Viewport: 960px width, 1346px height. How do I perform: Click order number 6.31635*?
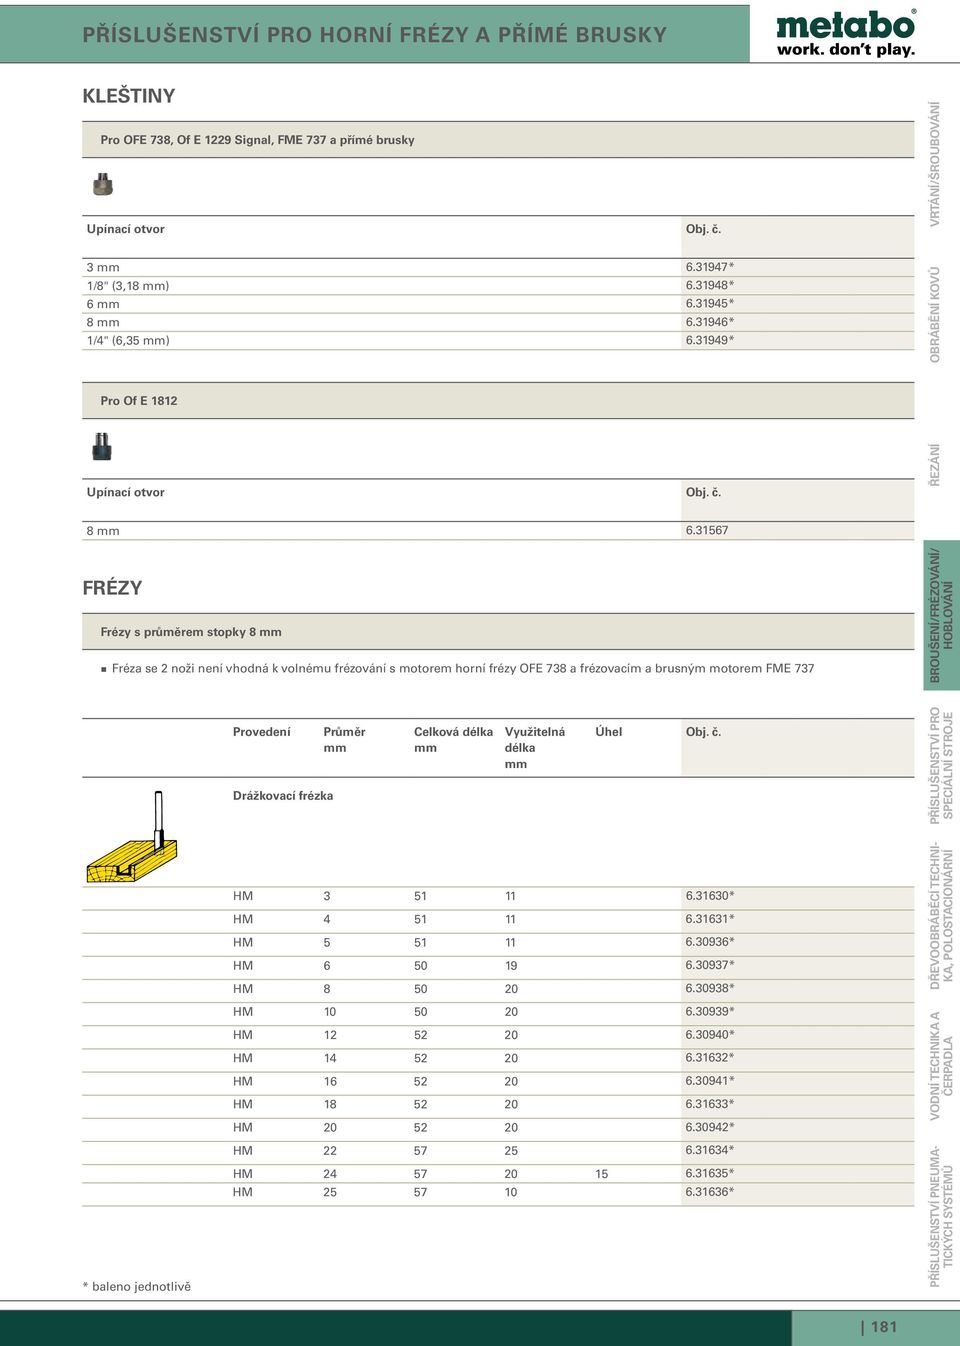(x=710, y=1173)
